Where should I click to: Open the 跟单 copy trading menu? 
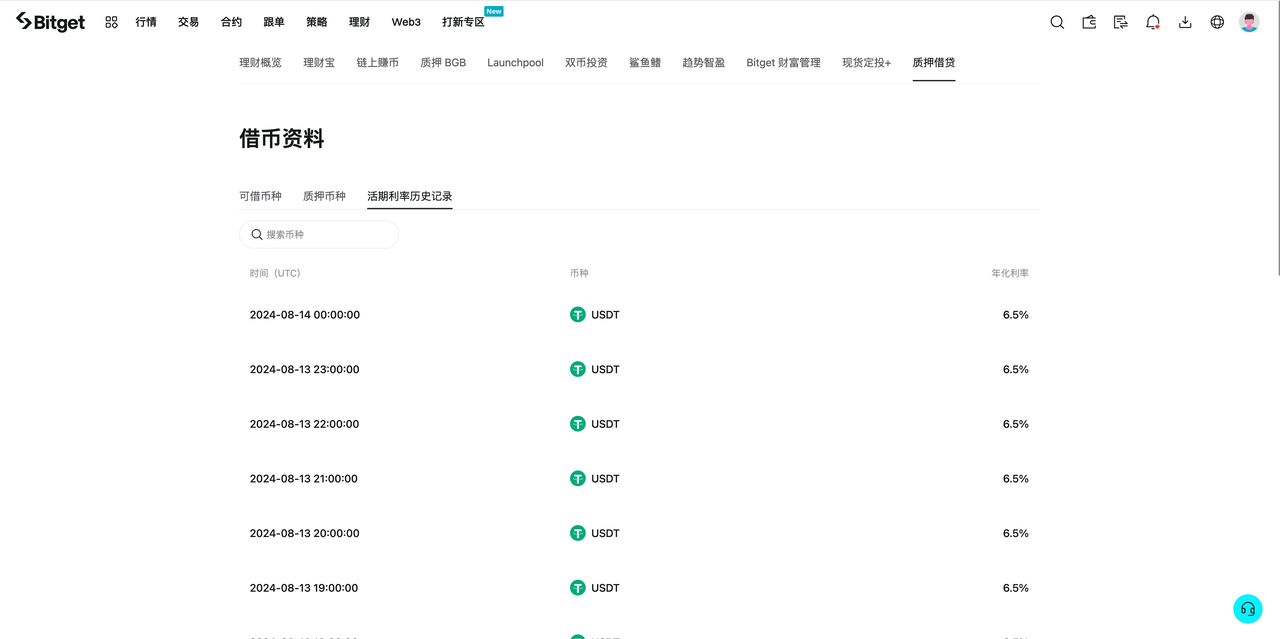(x=274, y=22)
